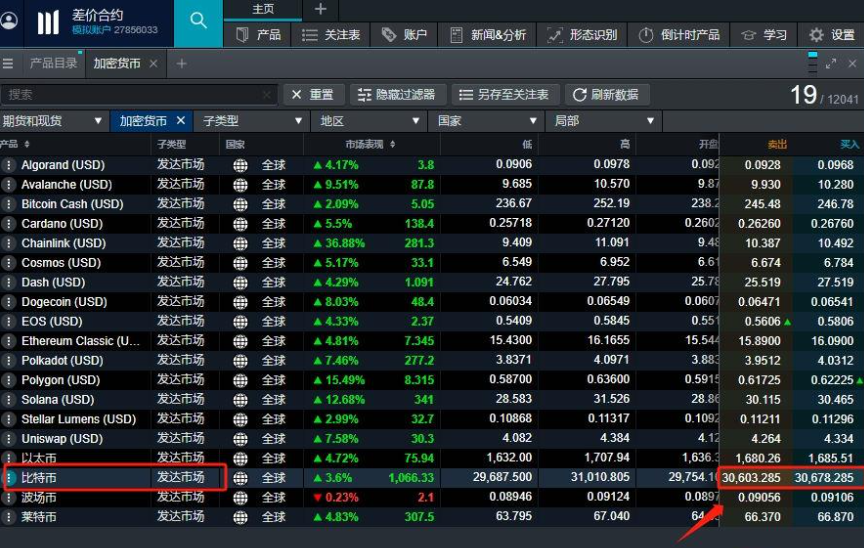The image size is (864, 548).
Task: Click globe icon in Dash (USD) row
Action: pos(240,283)
